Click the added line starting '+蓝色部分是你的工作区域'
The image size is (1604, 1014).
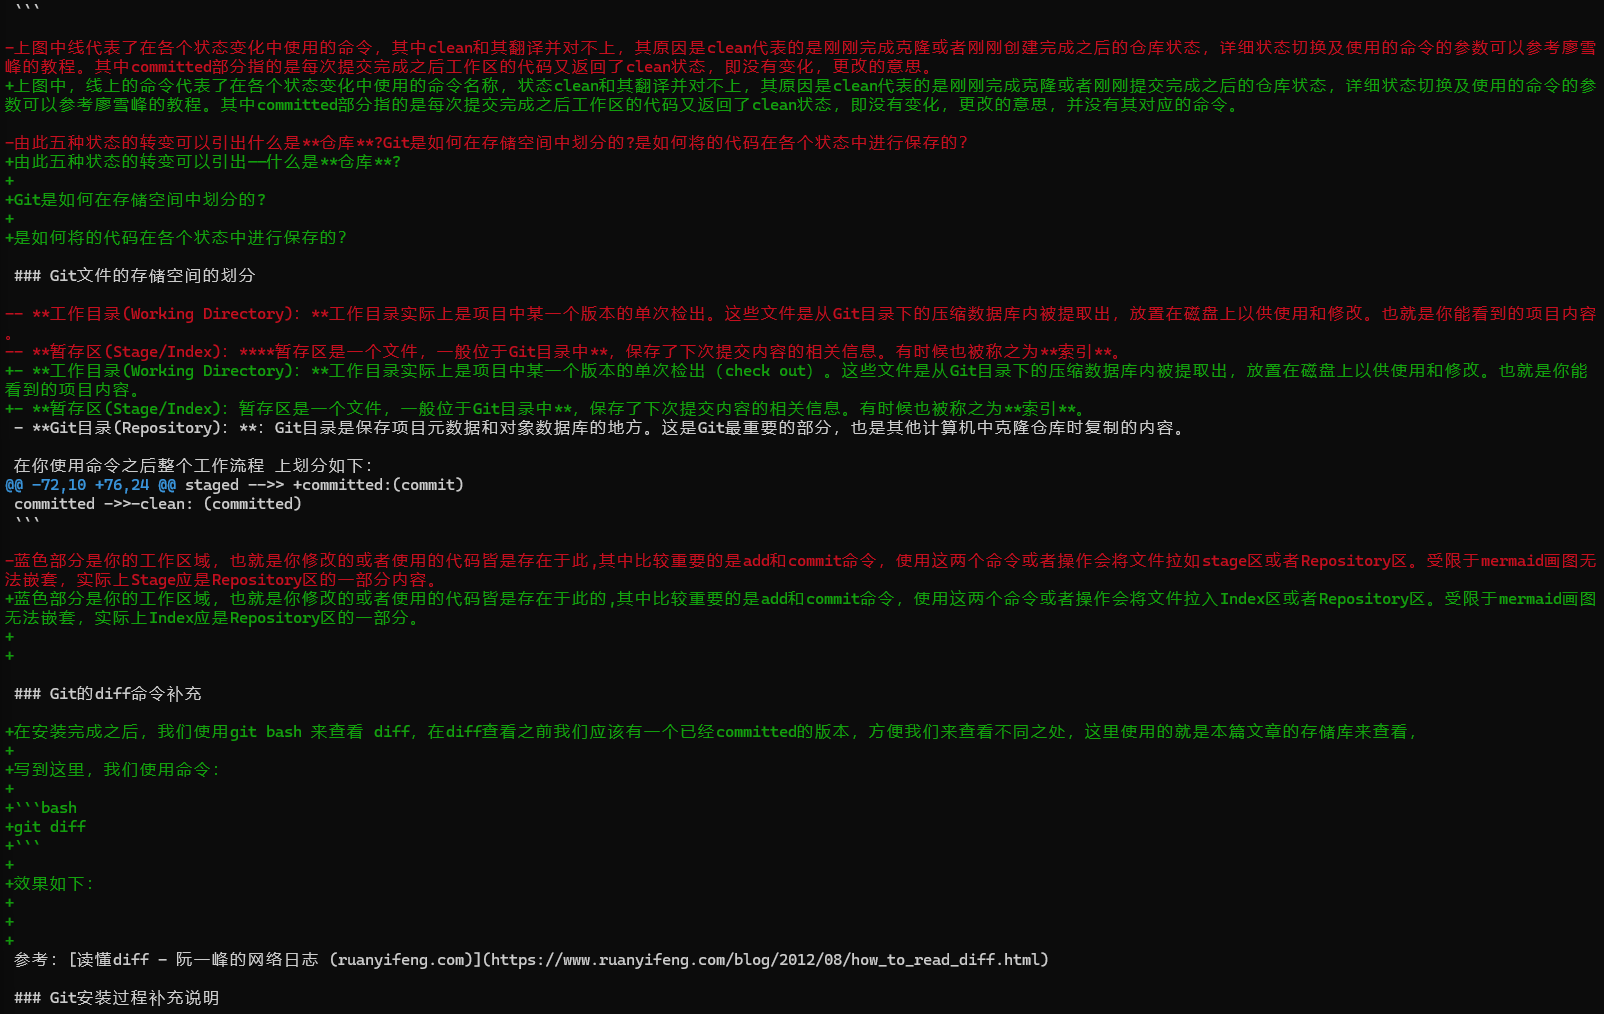(801, 607)
